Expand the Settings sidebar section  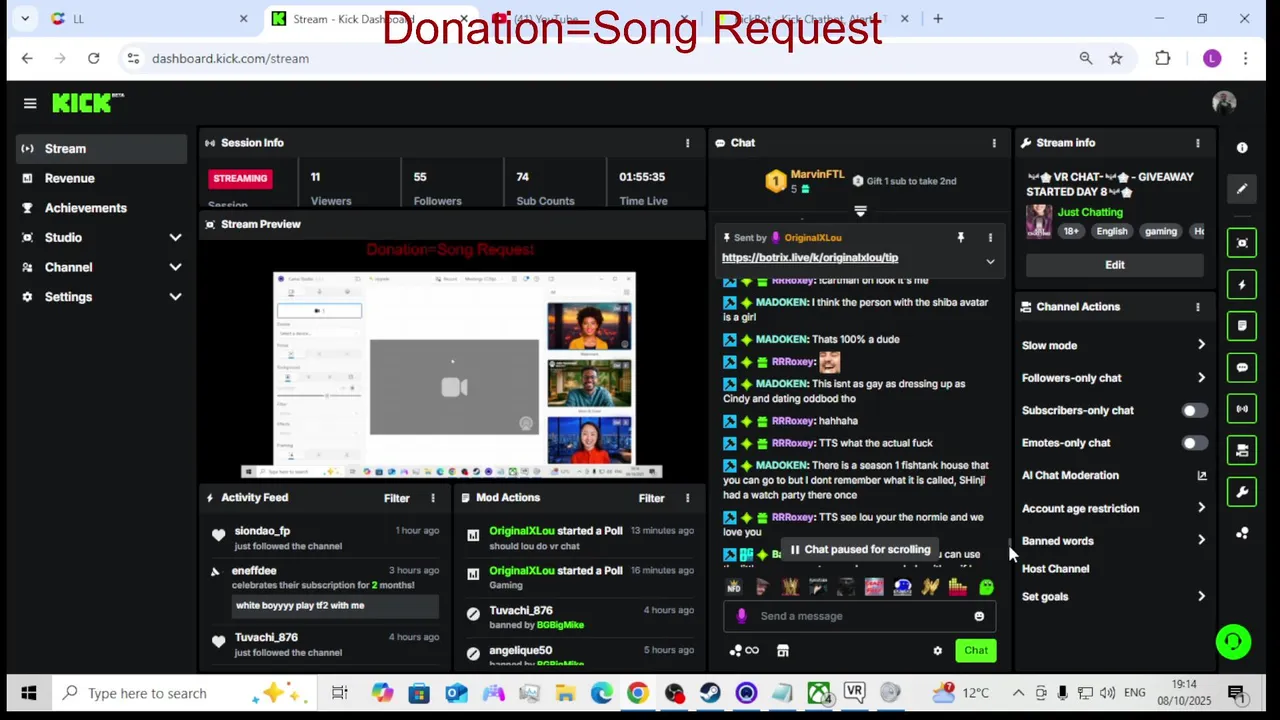pyautogui.click(x=175, y=297)
